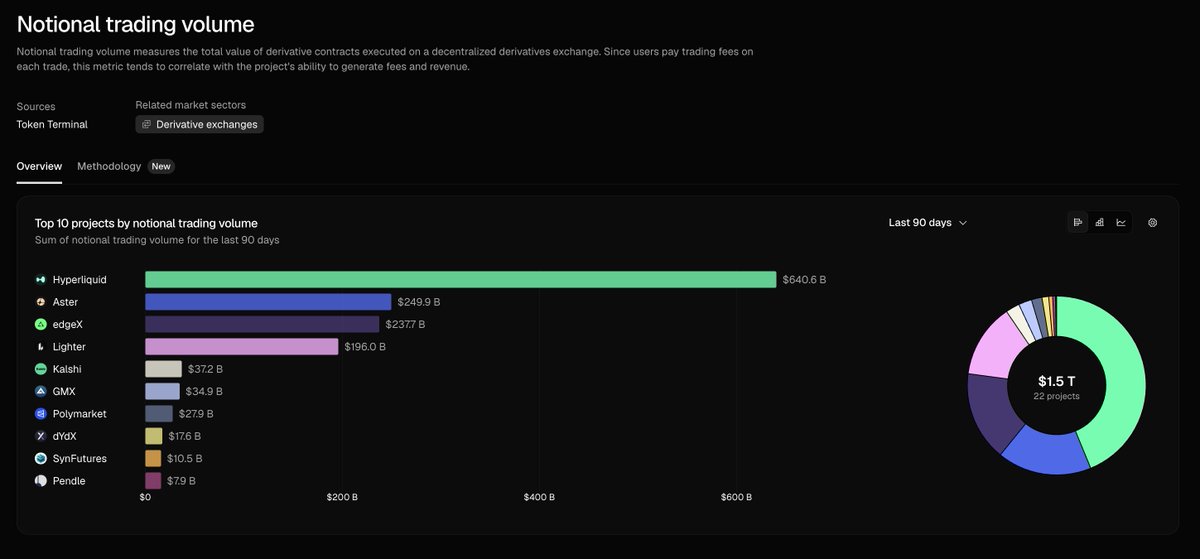
Task: Click the orange SynFutures bar
Action: [153, 458]
